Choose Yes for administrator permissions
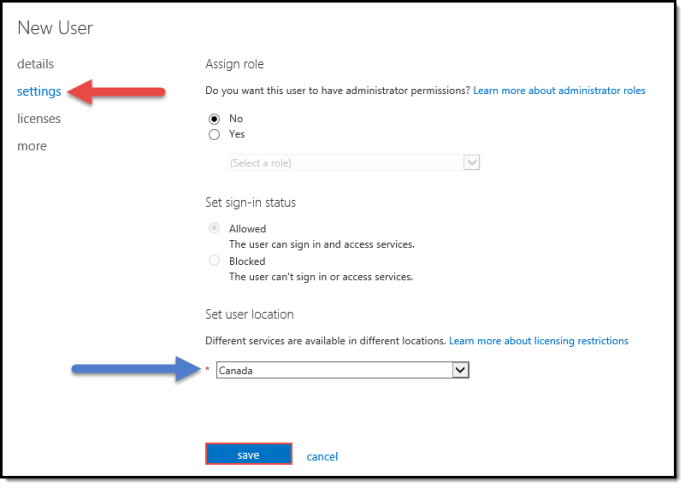The image size is (685, 487). (x=214, y=134)
